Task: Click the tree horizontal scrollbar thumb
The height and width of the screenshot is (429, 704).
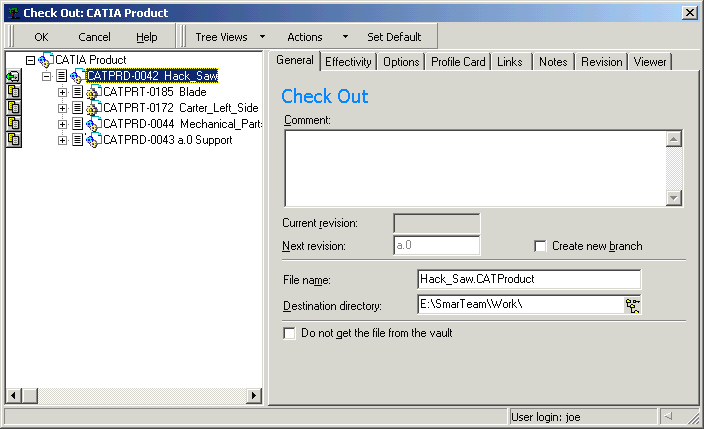Action: 30,395
